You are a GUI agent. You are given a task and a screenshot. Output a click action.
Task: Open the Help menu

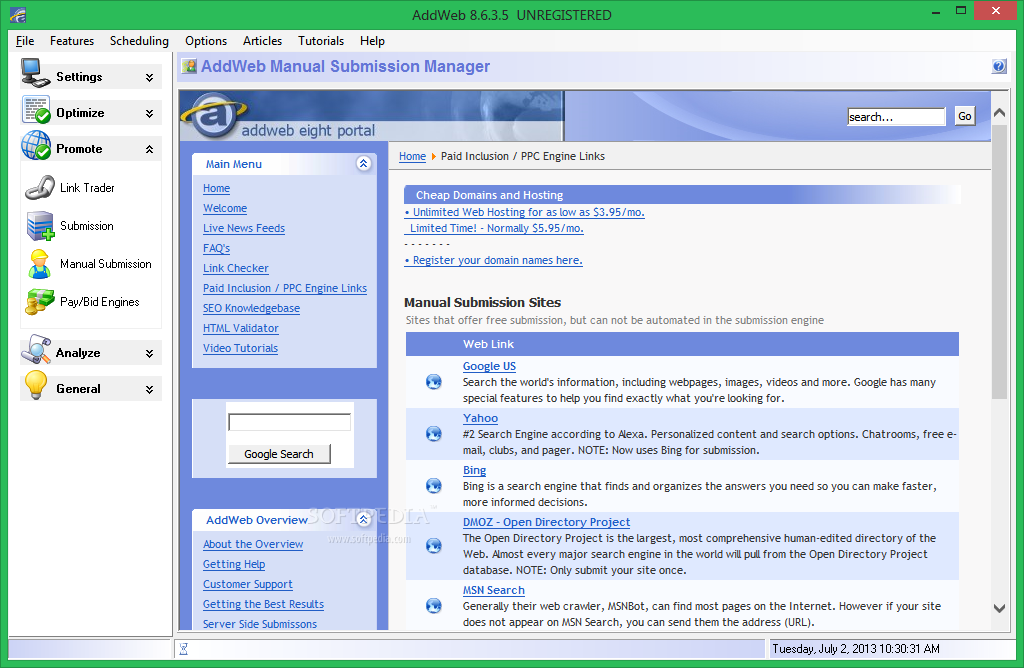click(372, 40)
